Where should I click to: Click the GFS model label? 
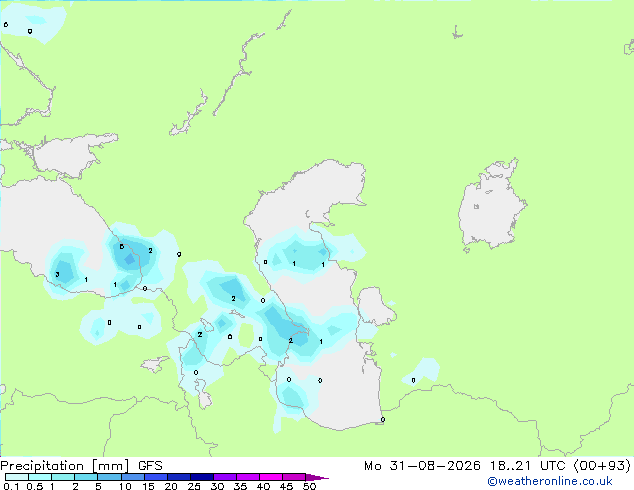pos(150,466)
